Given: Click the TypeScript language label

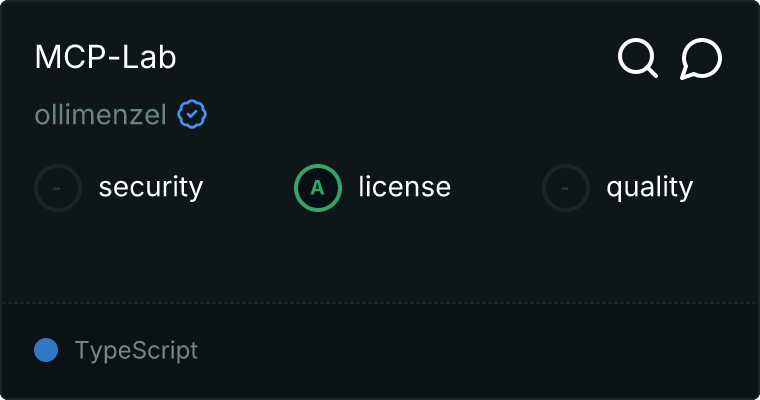Looking at the screenshot, I should [136, 351].
